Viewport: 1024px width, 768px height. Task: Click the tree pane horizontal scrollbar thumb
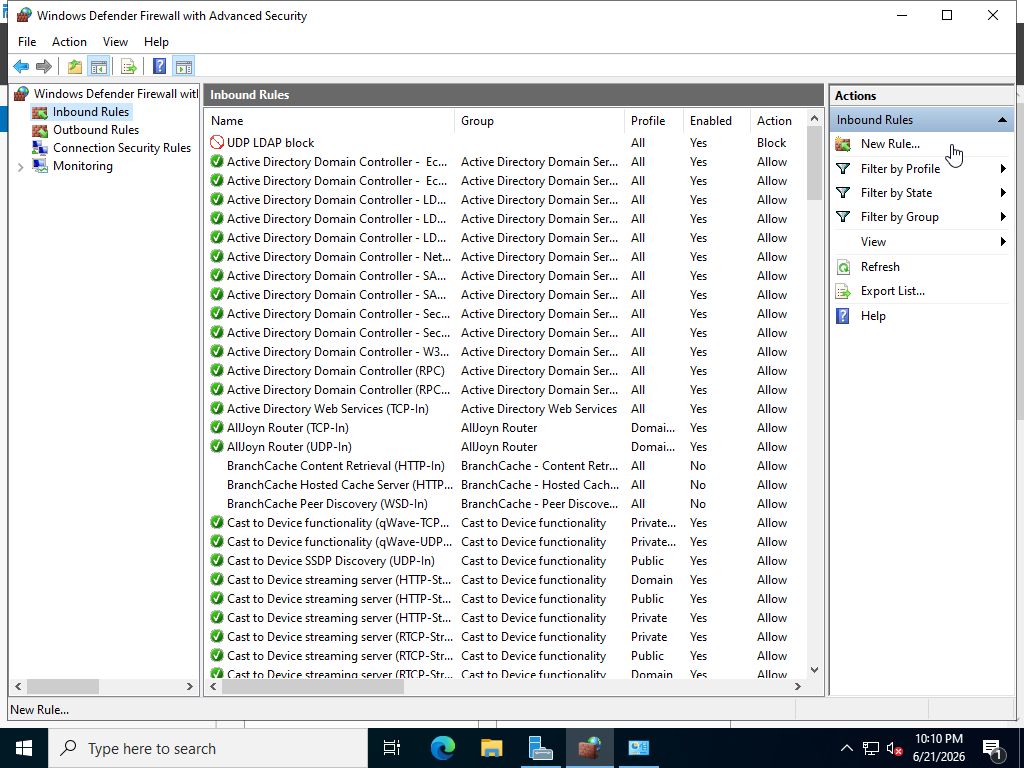pos(63,686)
